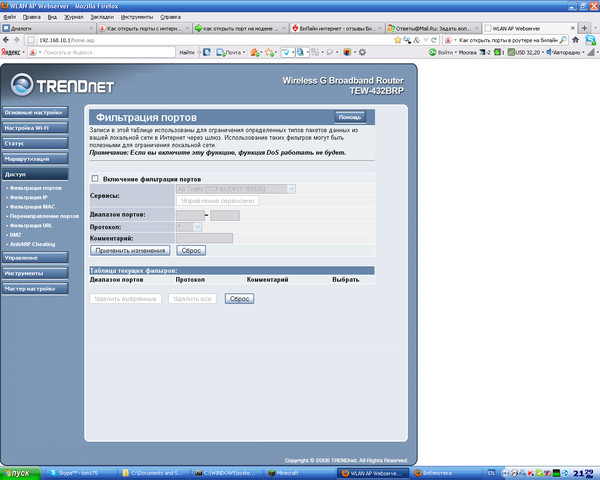The height and width of the screenshot is (480, 600).
Task: Open the Mail (Почта) toolbar button
Action: pos(232,51)
